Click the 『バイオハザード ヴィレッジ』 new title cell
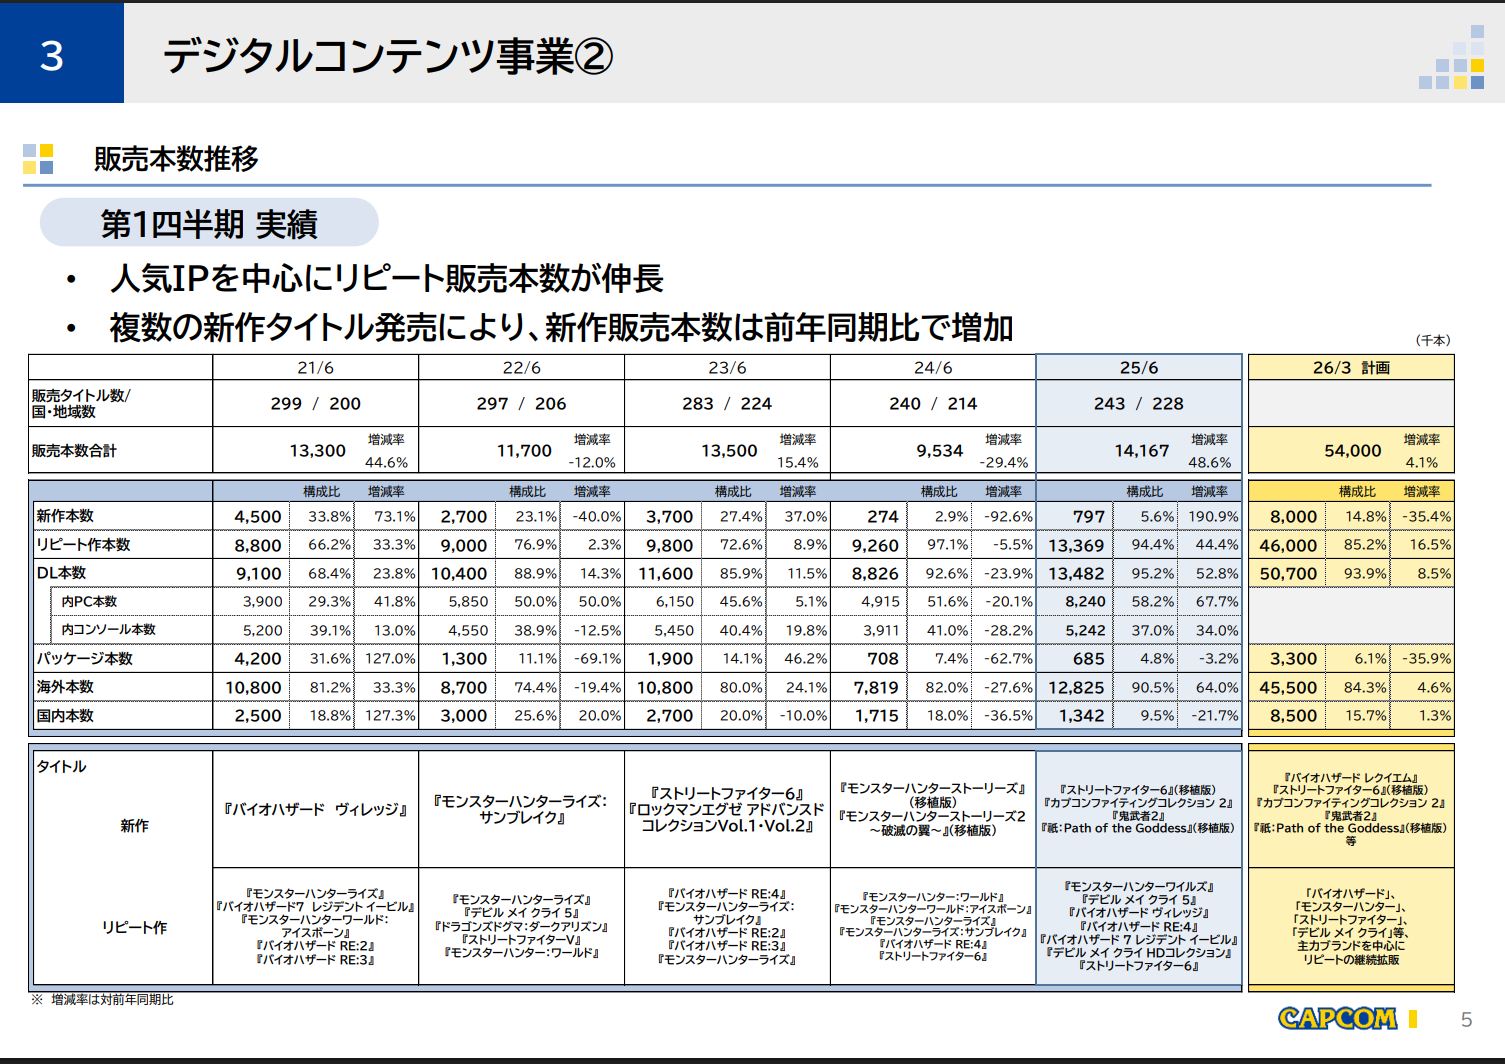The width and height of the screenshot is (1505, 1064). [315, 809]
